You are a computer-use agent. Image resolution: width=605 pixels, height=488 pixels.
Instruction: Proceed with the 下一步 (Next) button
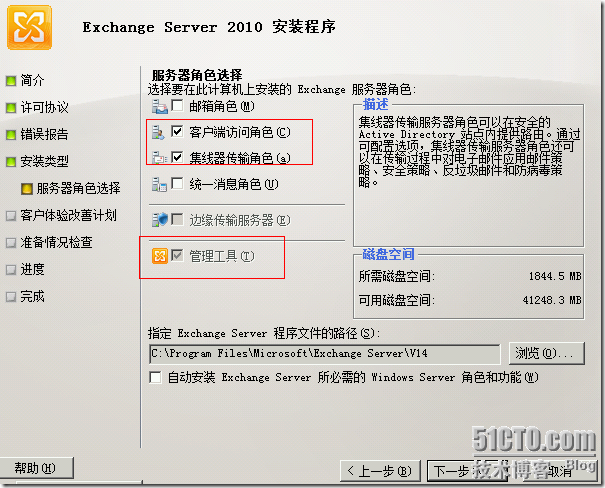[x=467, y=471]
